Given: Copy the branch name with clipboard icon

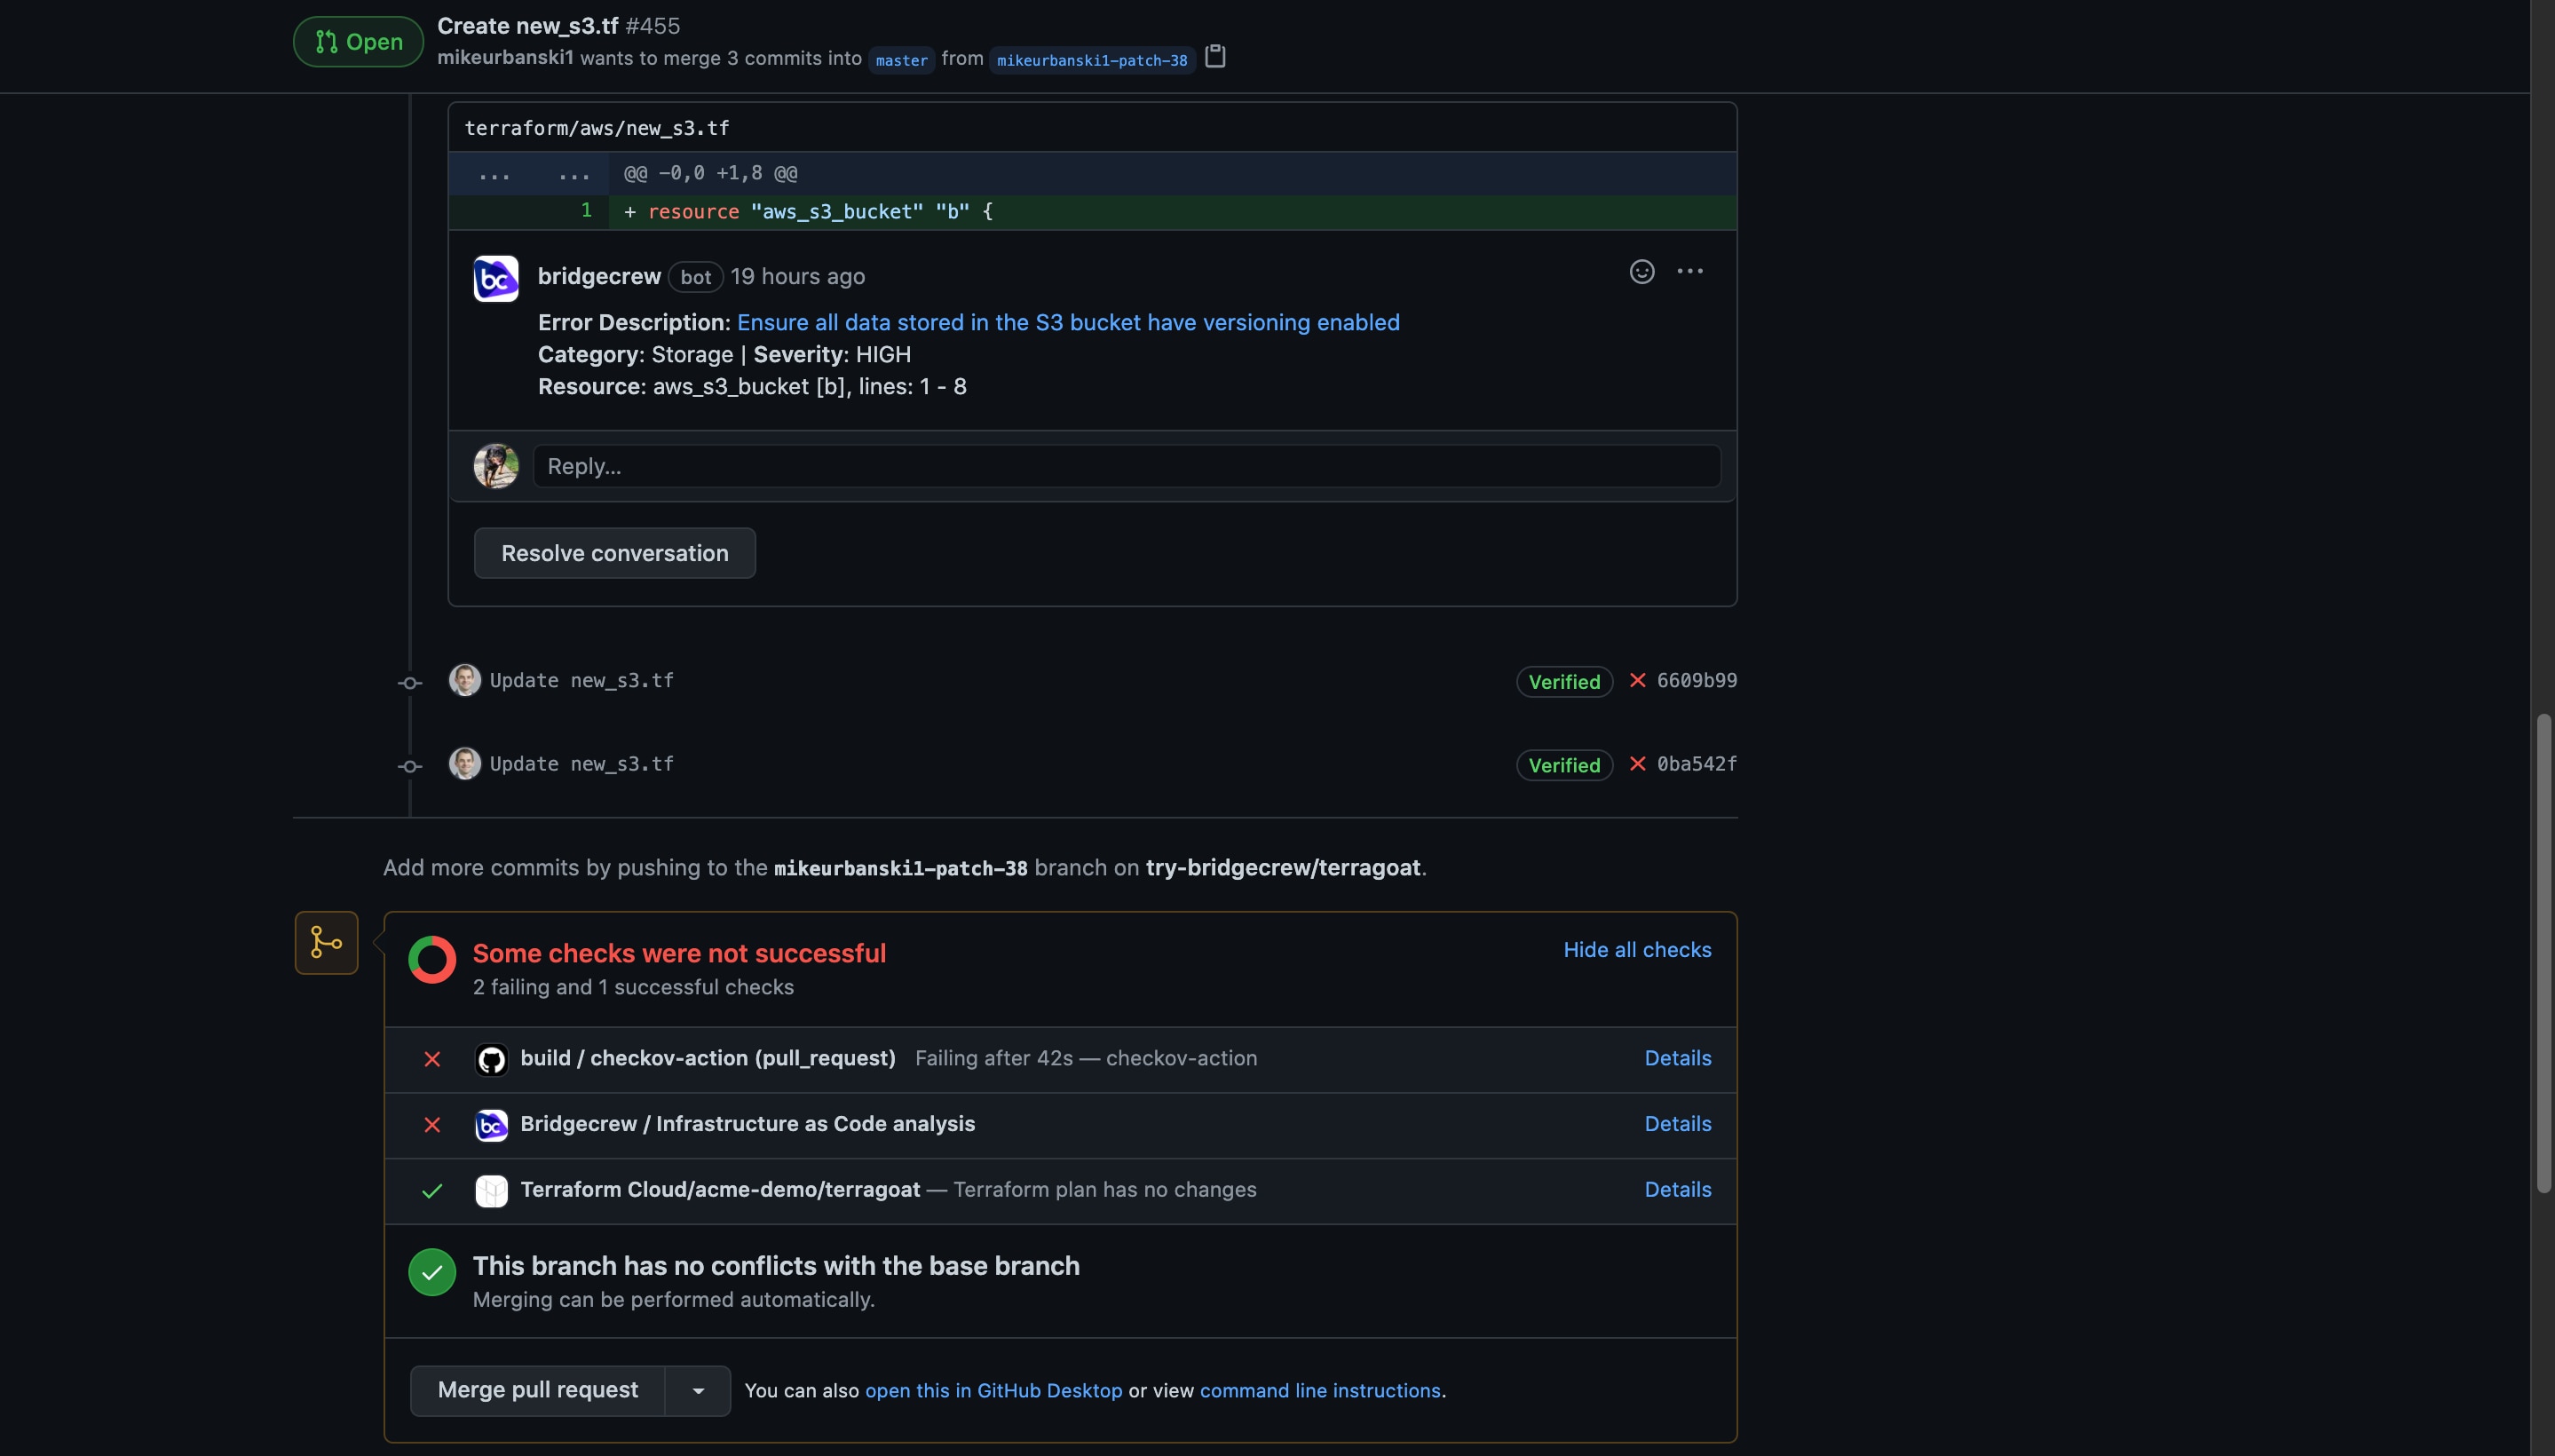Looking at the screenshot, I should [1215, 57].
